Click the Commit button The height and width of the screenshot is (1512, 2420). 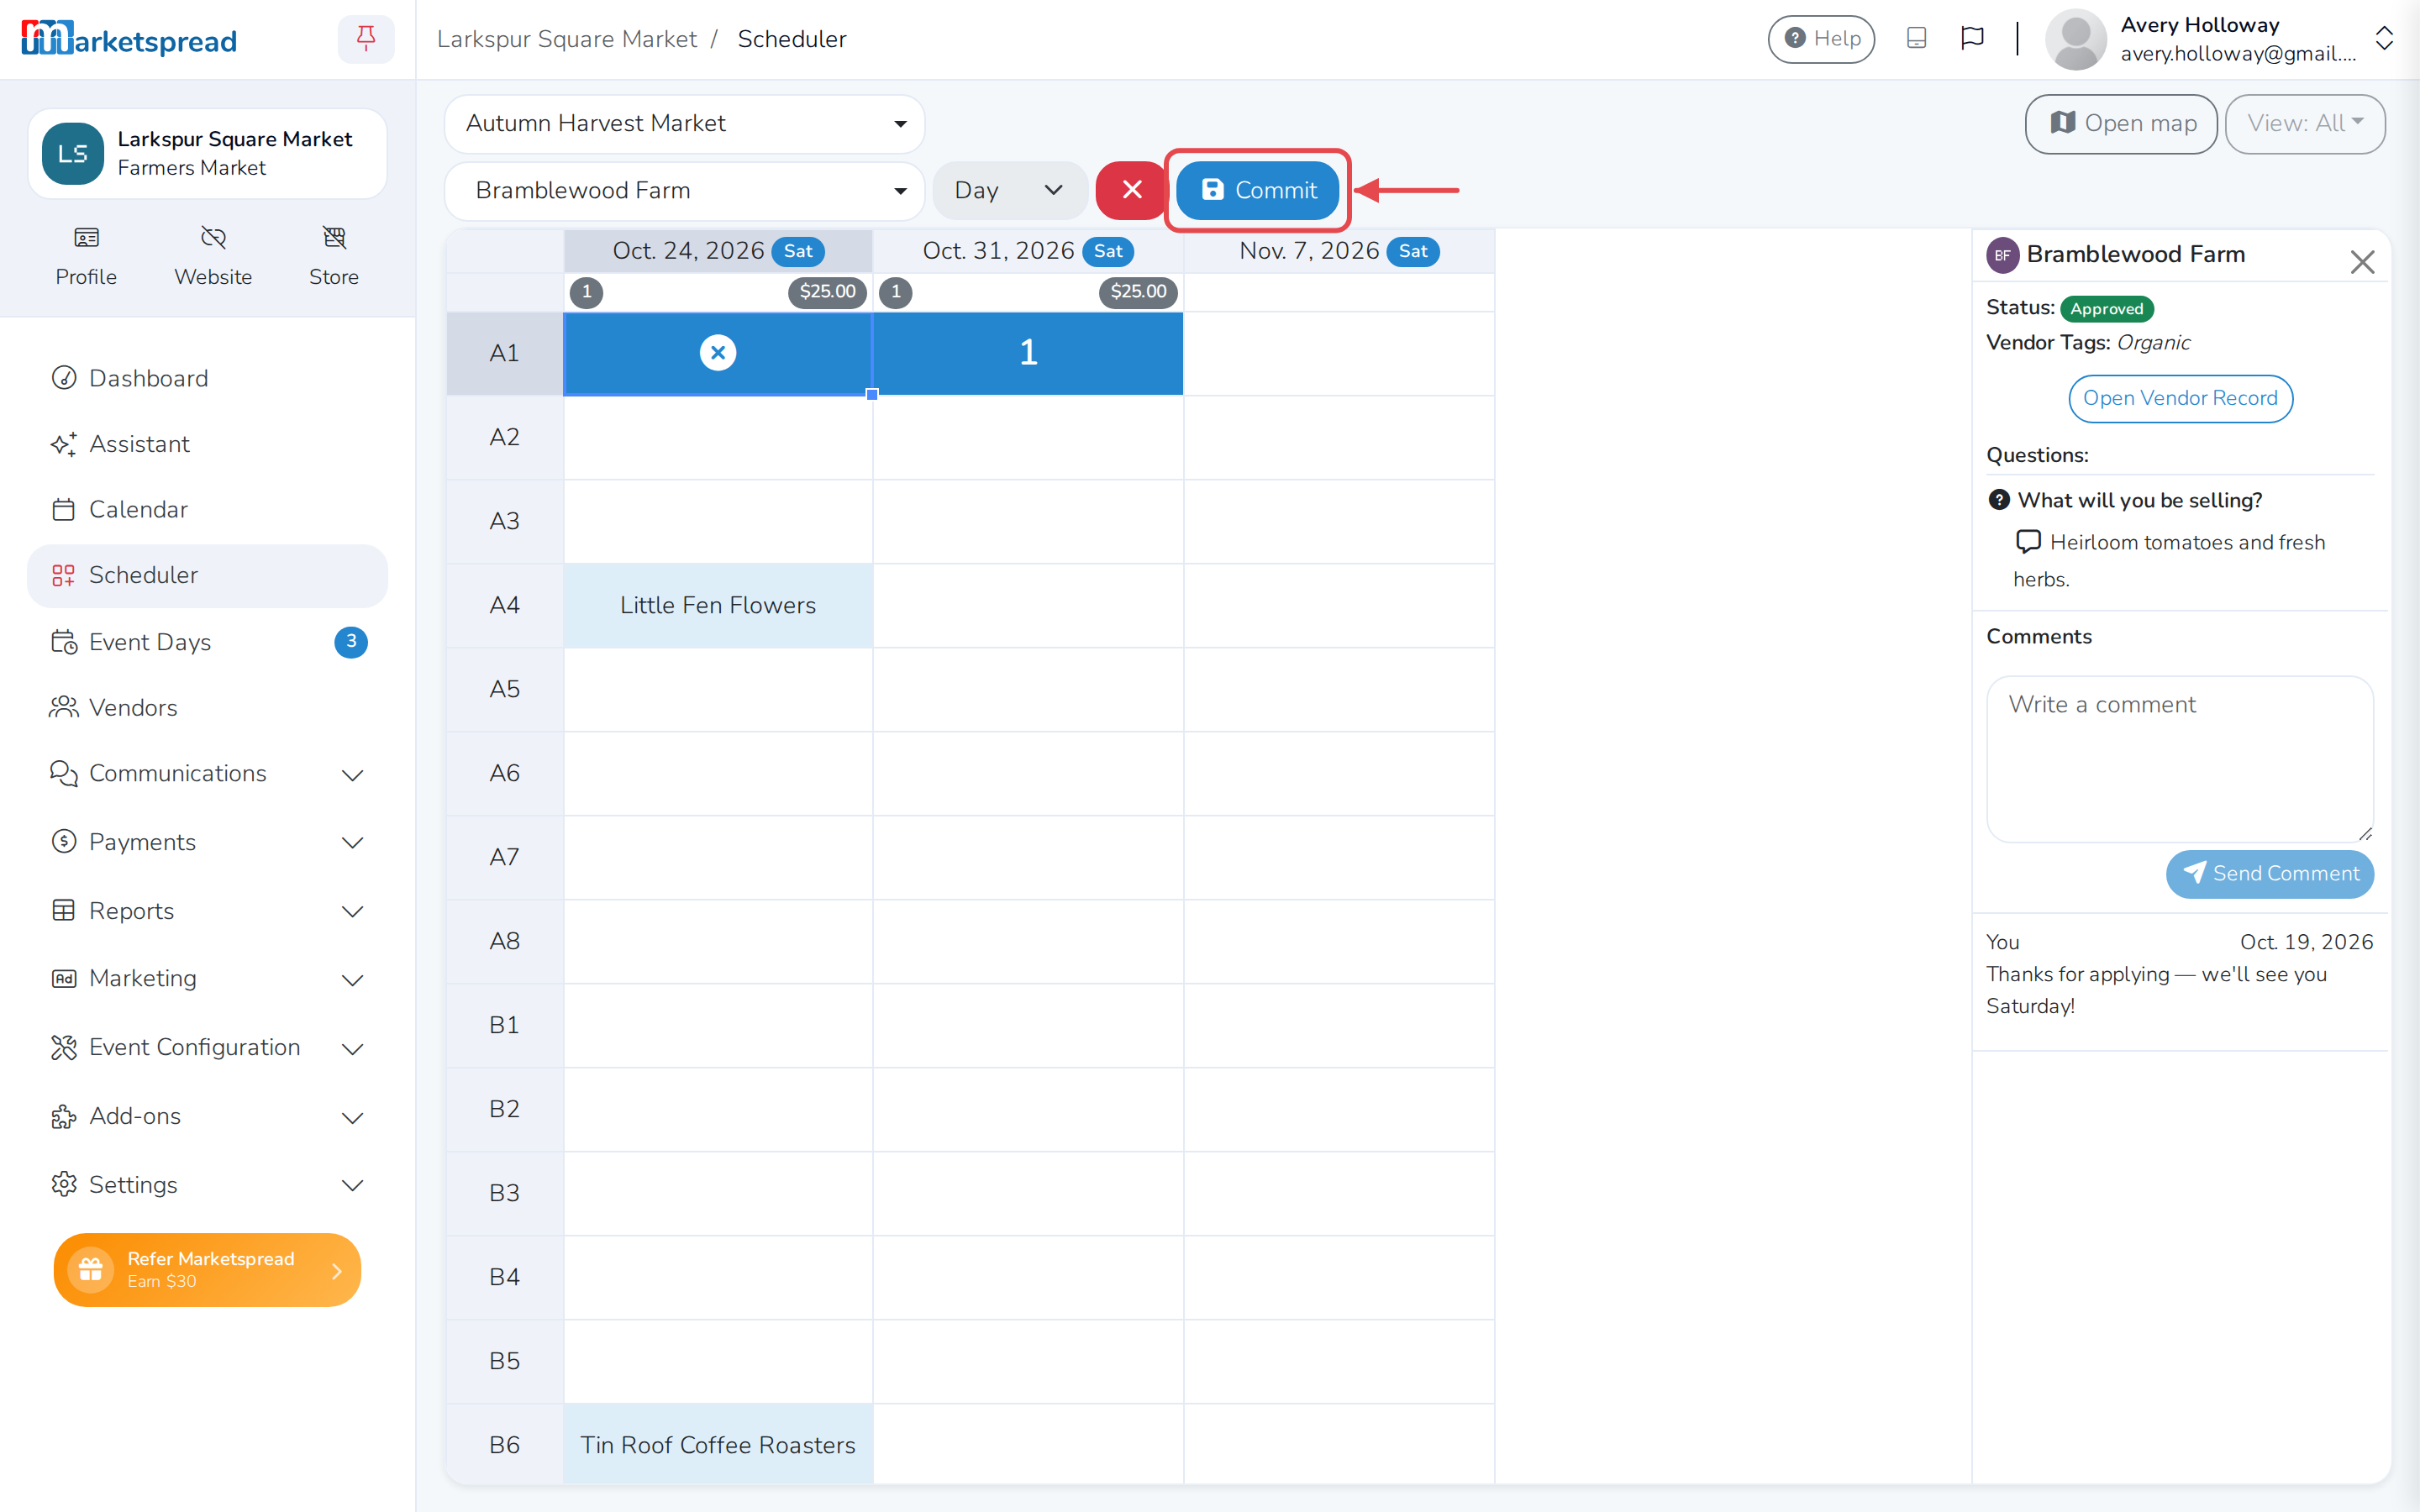(x=1257, y=190)
